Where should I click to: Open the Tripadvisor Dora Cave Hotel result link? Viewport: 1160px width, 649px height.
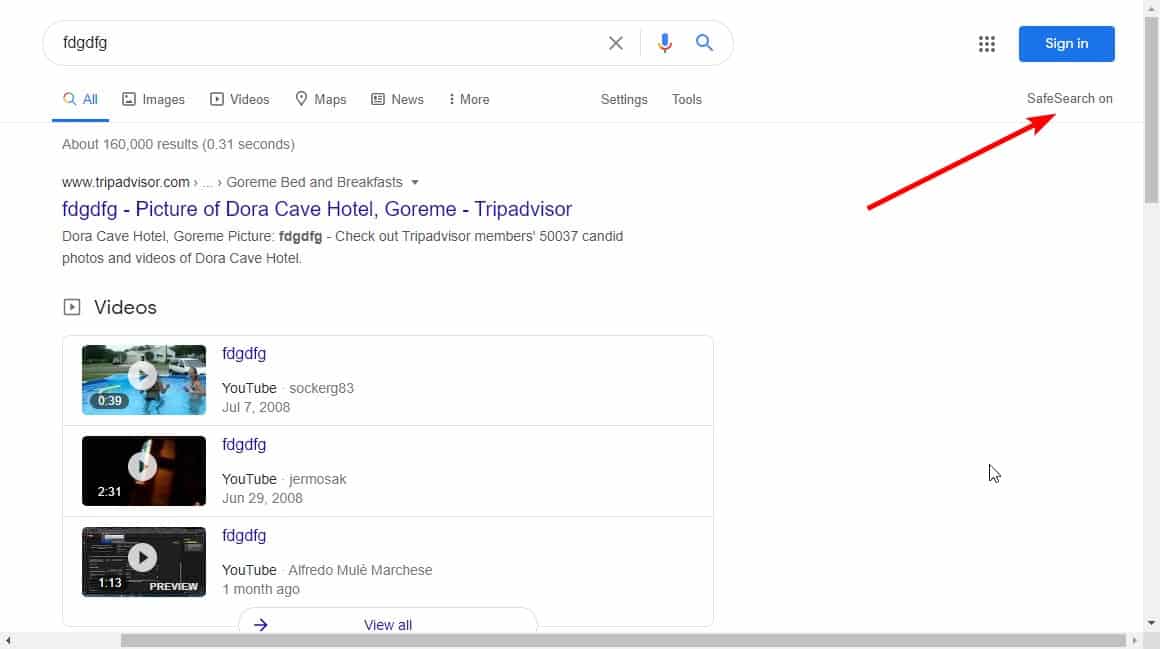[317, 209]
